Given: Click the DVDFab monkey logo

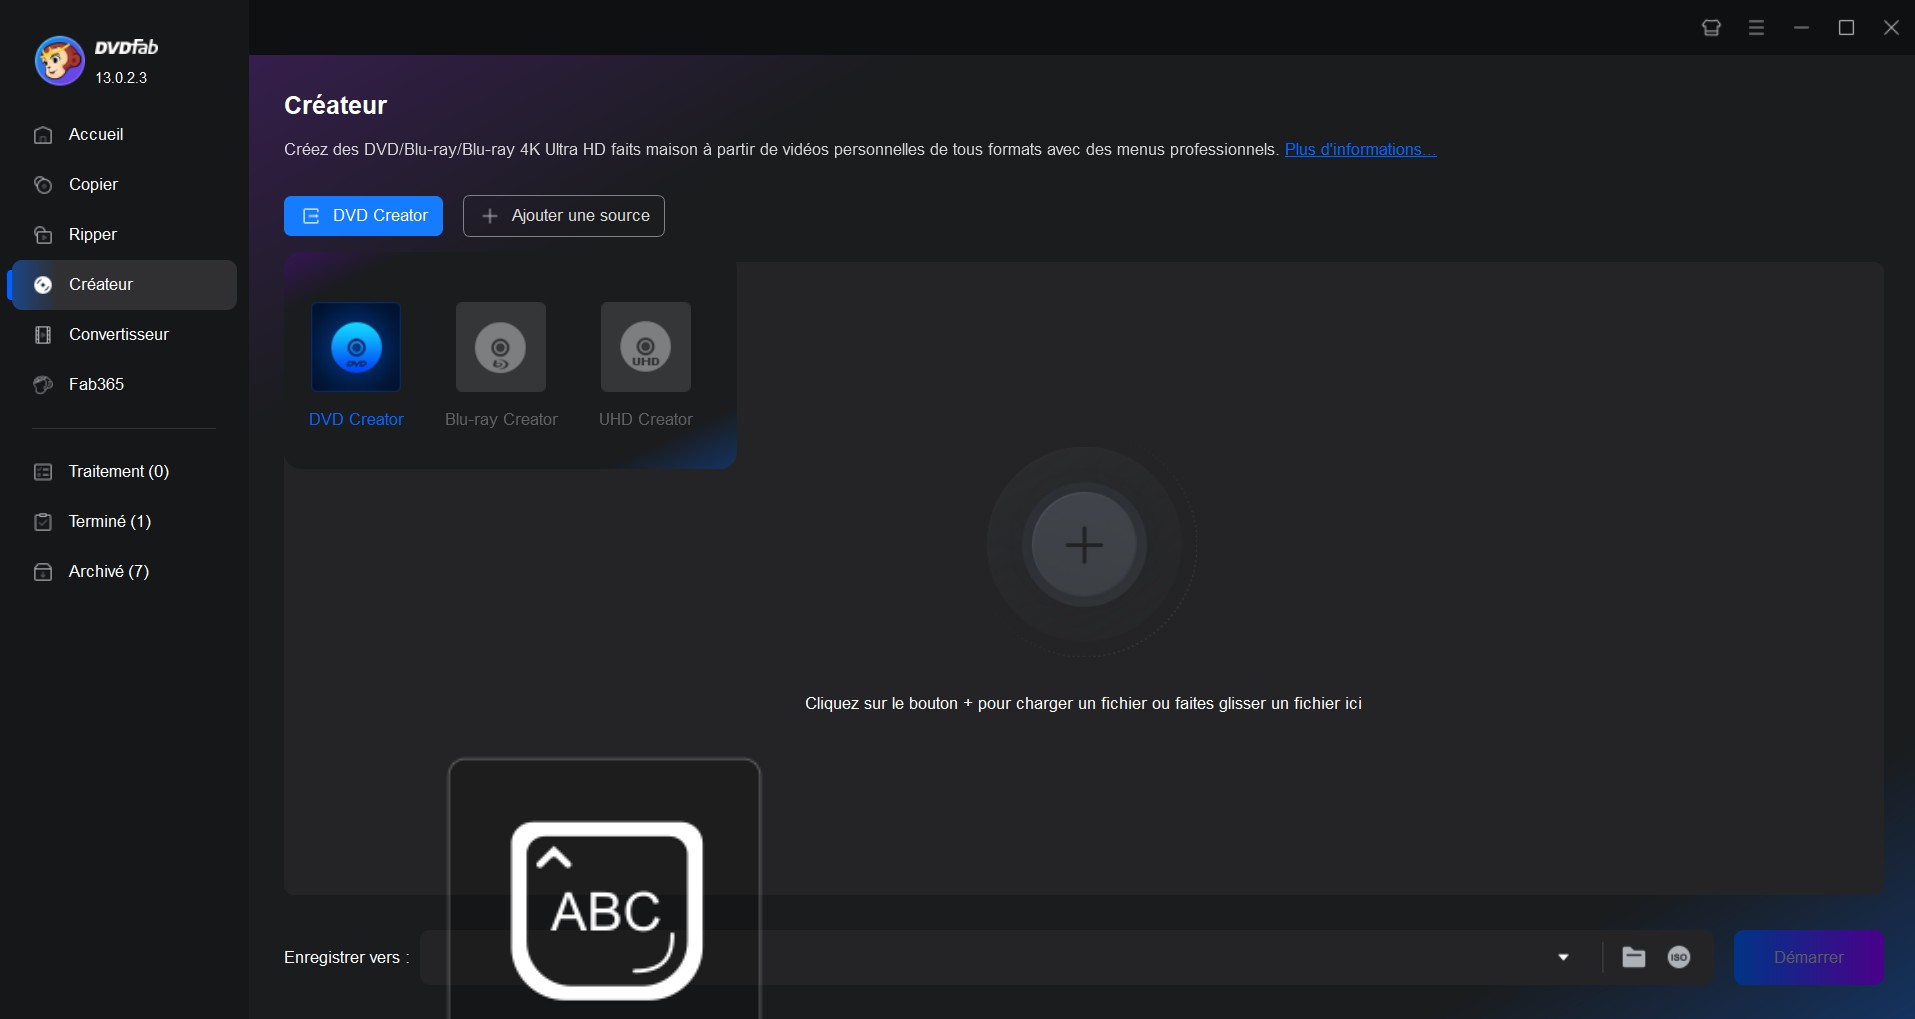Looking at the screenshot, I should point(59,61).
